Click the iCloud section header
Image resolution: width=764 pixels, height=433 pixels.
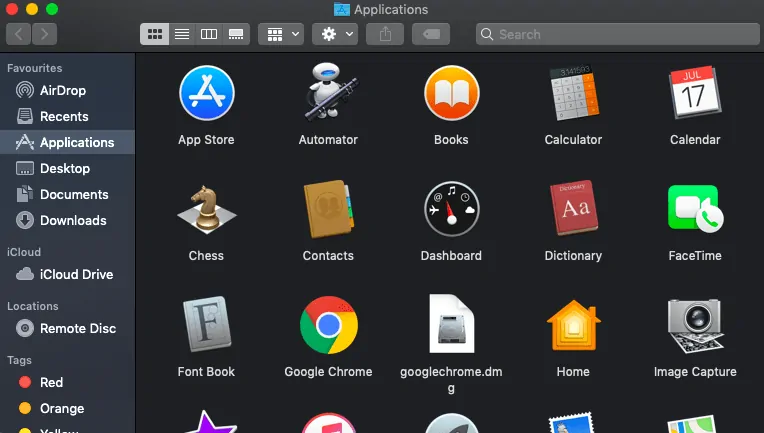[24, 252]
